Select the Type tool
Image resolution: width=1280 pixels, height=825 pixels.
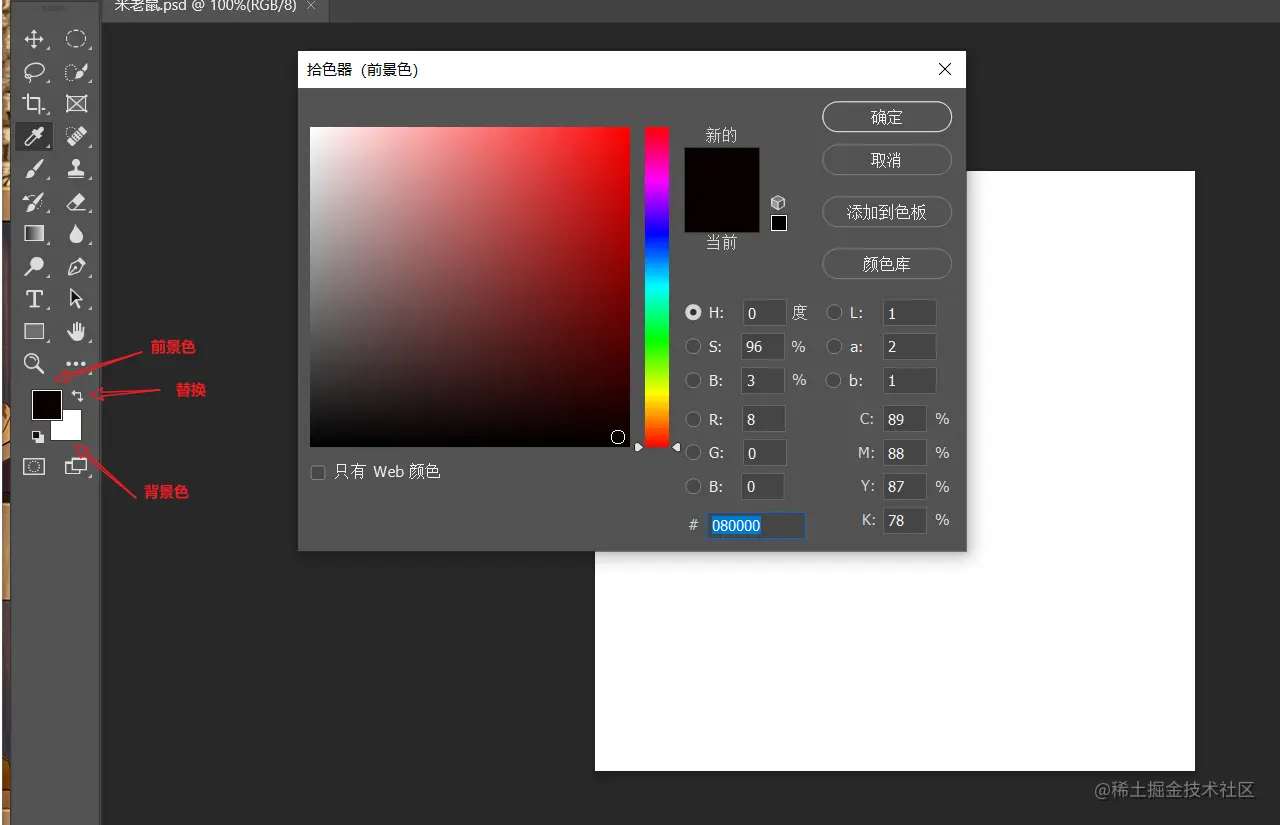pos(34,299)
